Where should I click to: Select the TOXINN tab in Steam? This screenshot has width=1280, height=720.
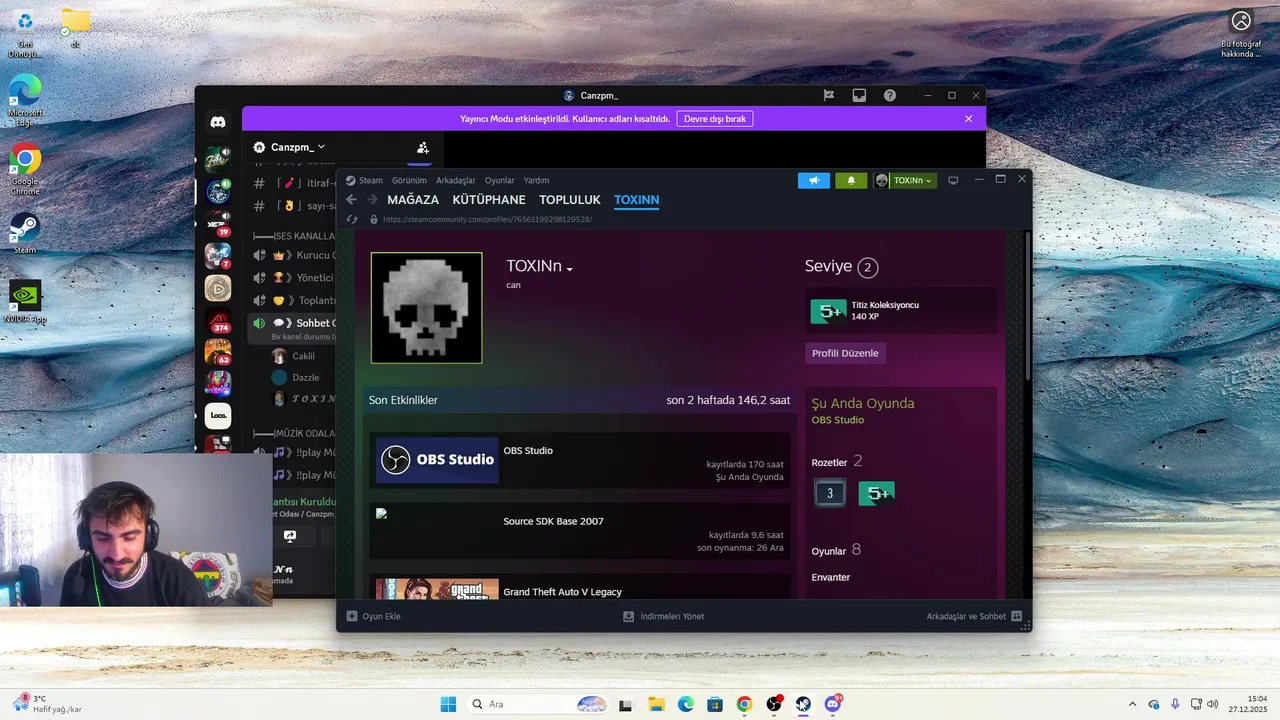636,200
